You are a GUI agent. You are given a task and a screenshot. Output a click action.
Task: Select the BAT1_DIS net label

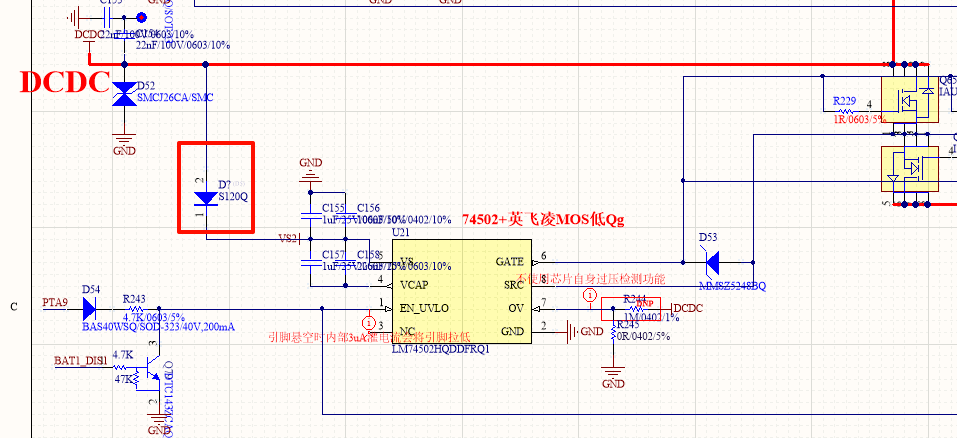tap(80, 361)
